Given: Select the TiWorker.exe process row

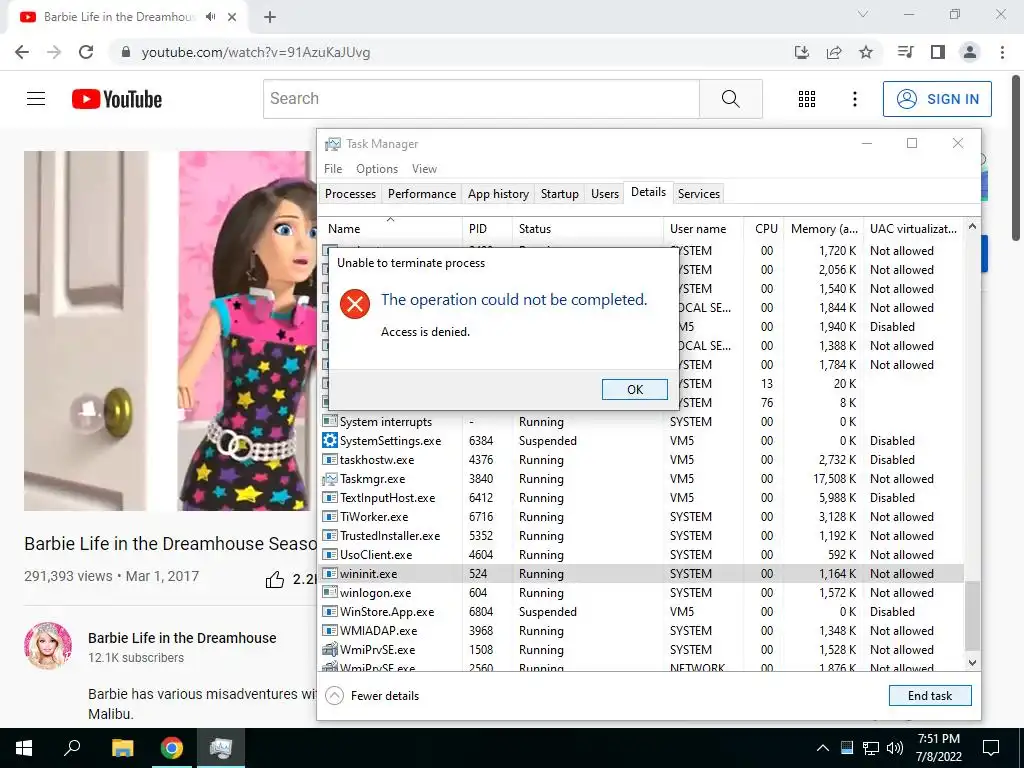Looking at the screenshot, I should tap(641, 517).
